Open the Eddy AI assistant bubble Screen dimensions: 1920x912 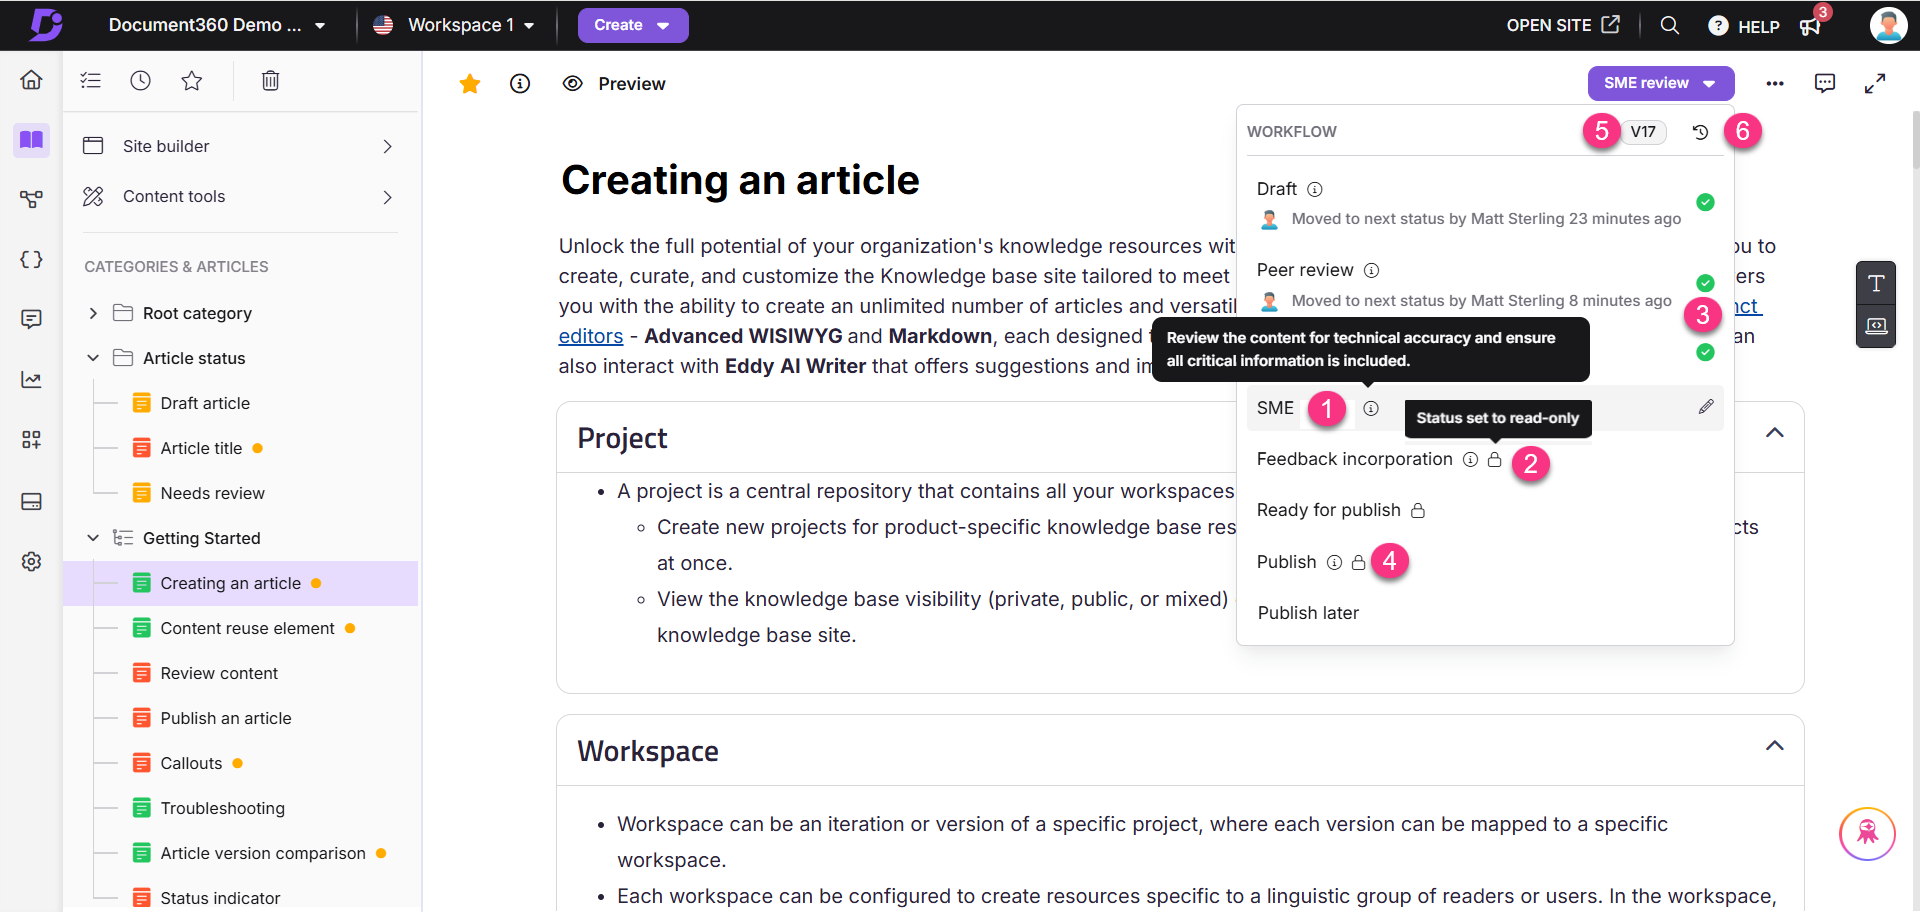[x=1867, y=833]
